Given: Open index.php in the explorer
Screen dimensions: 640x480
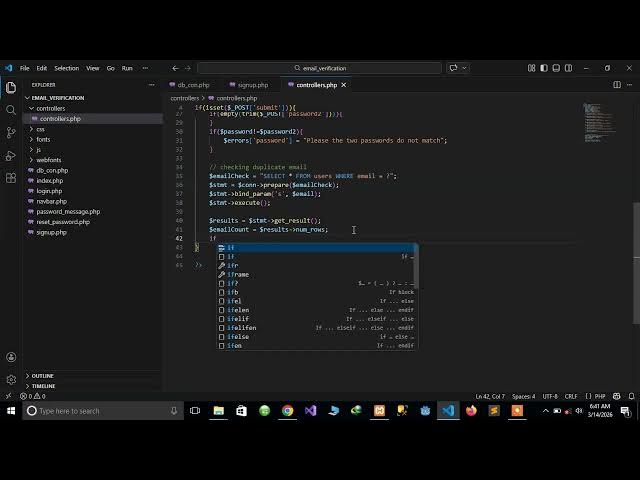Looking at the screenshot, I should [x=50, y=181].
